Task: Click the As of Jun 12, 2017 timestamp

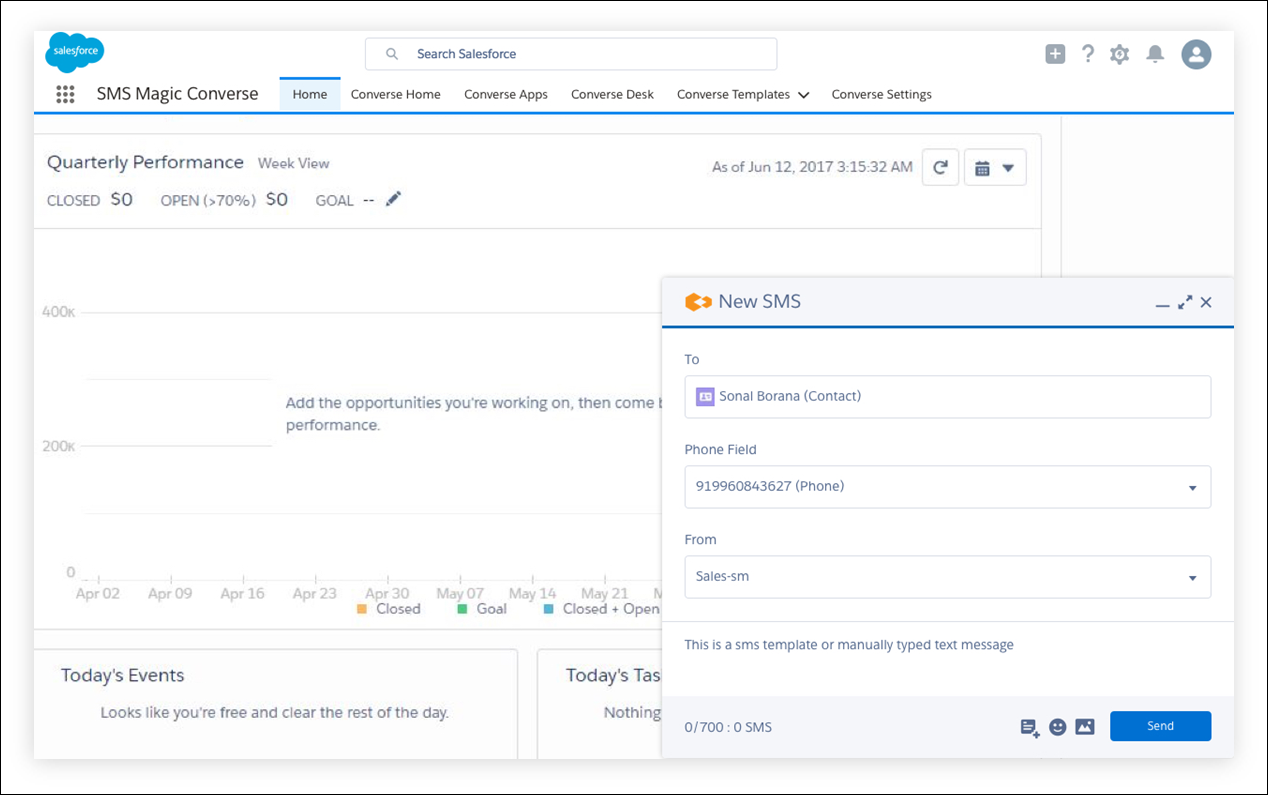Action: click(812, 167)
